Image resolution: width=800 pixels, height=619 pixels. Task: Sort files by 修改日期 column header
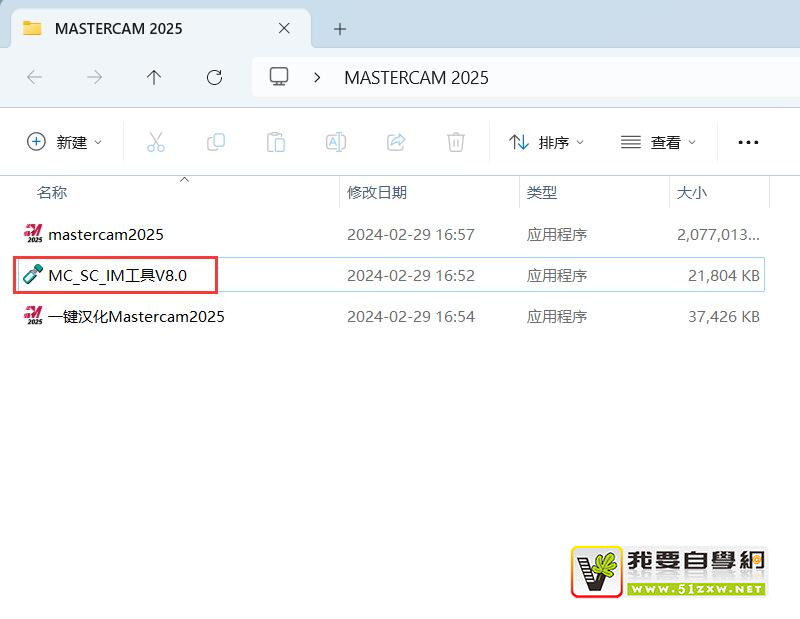(x=377, y=192)
